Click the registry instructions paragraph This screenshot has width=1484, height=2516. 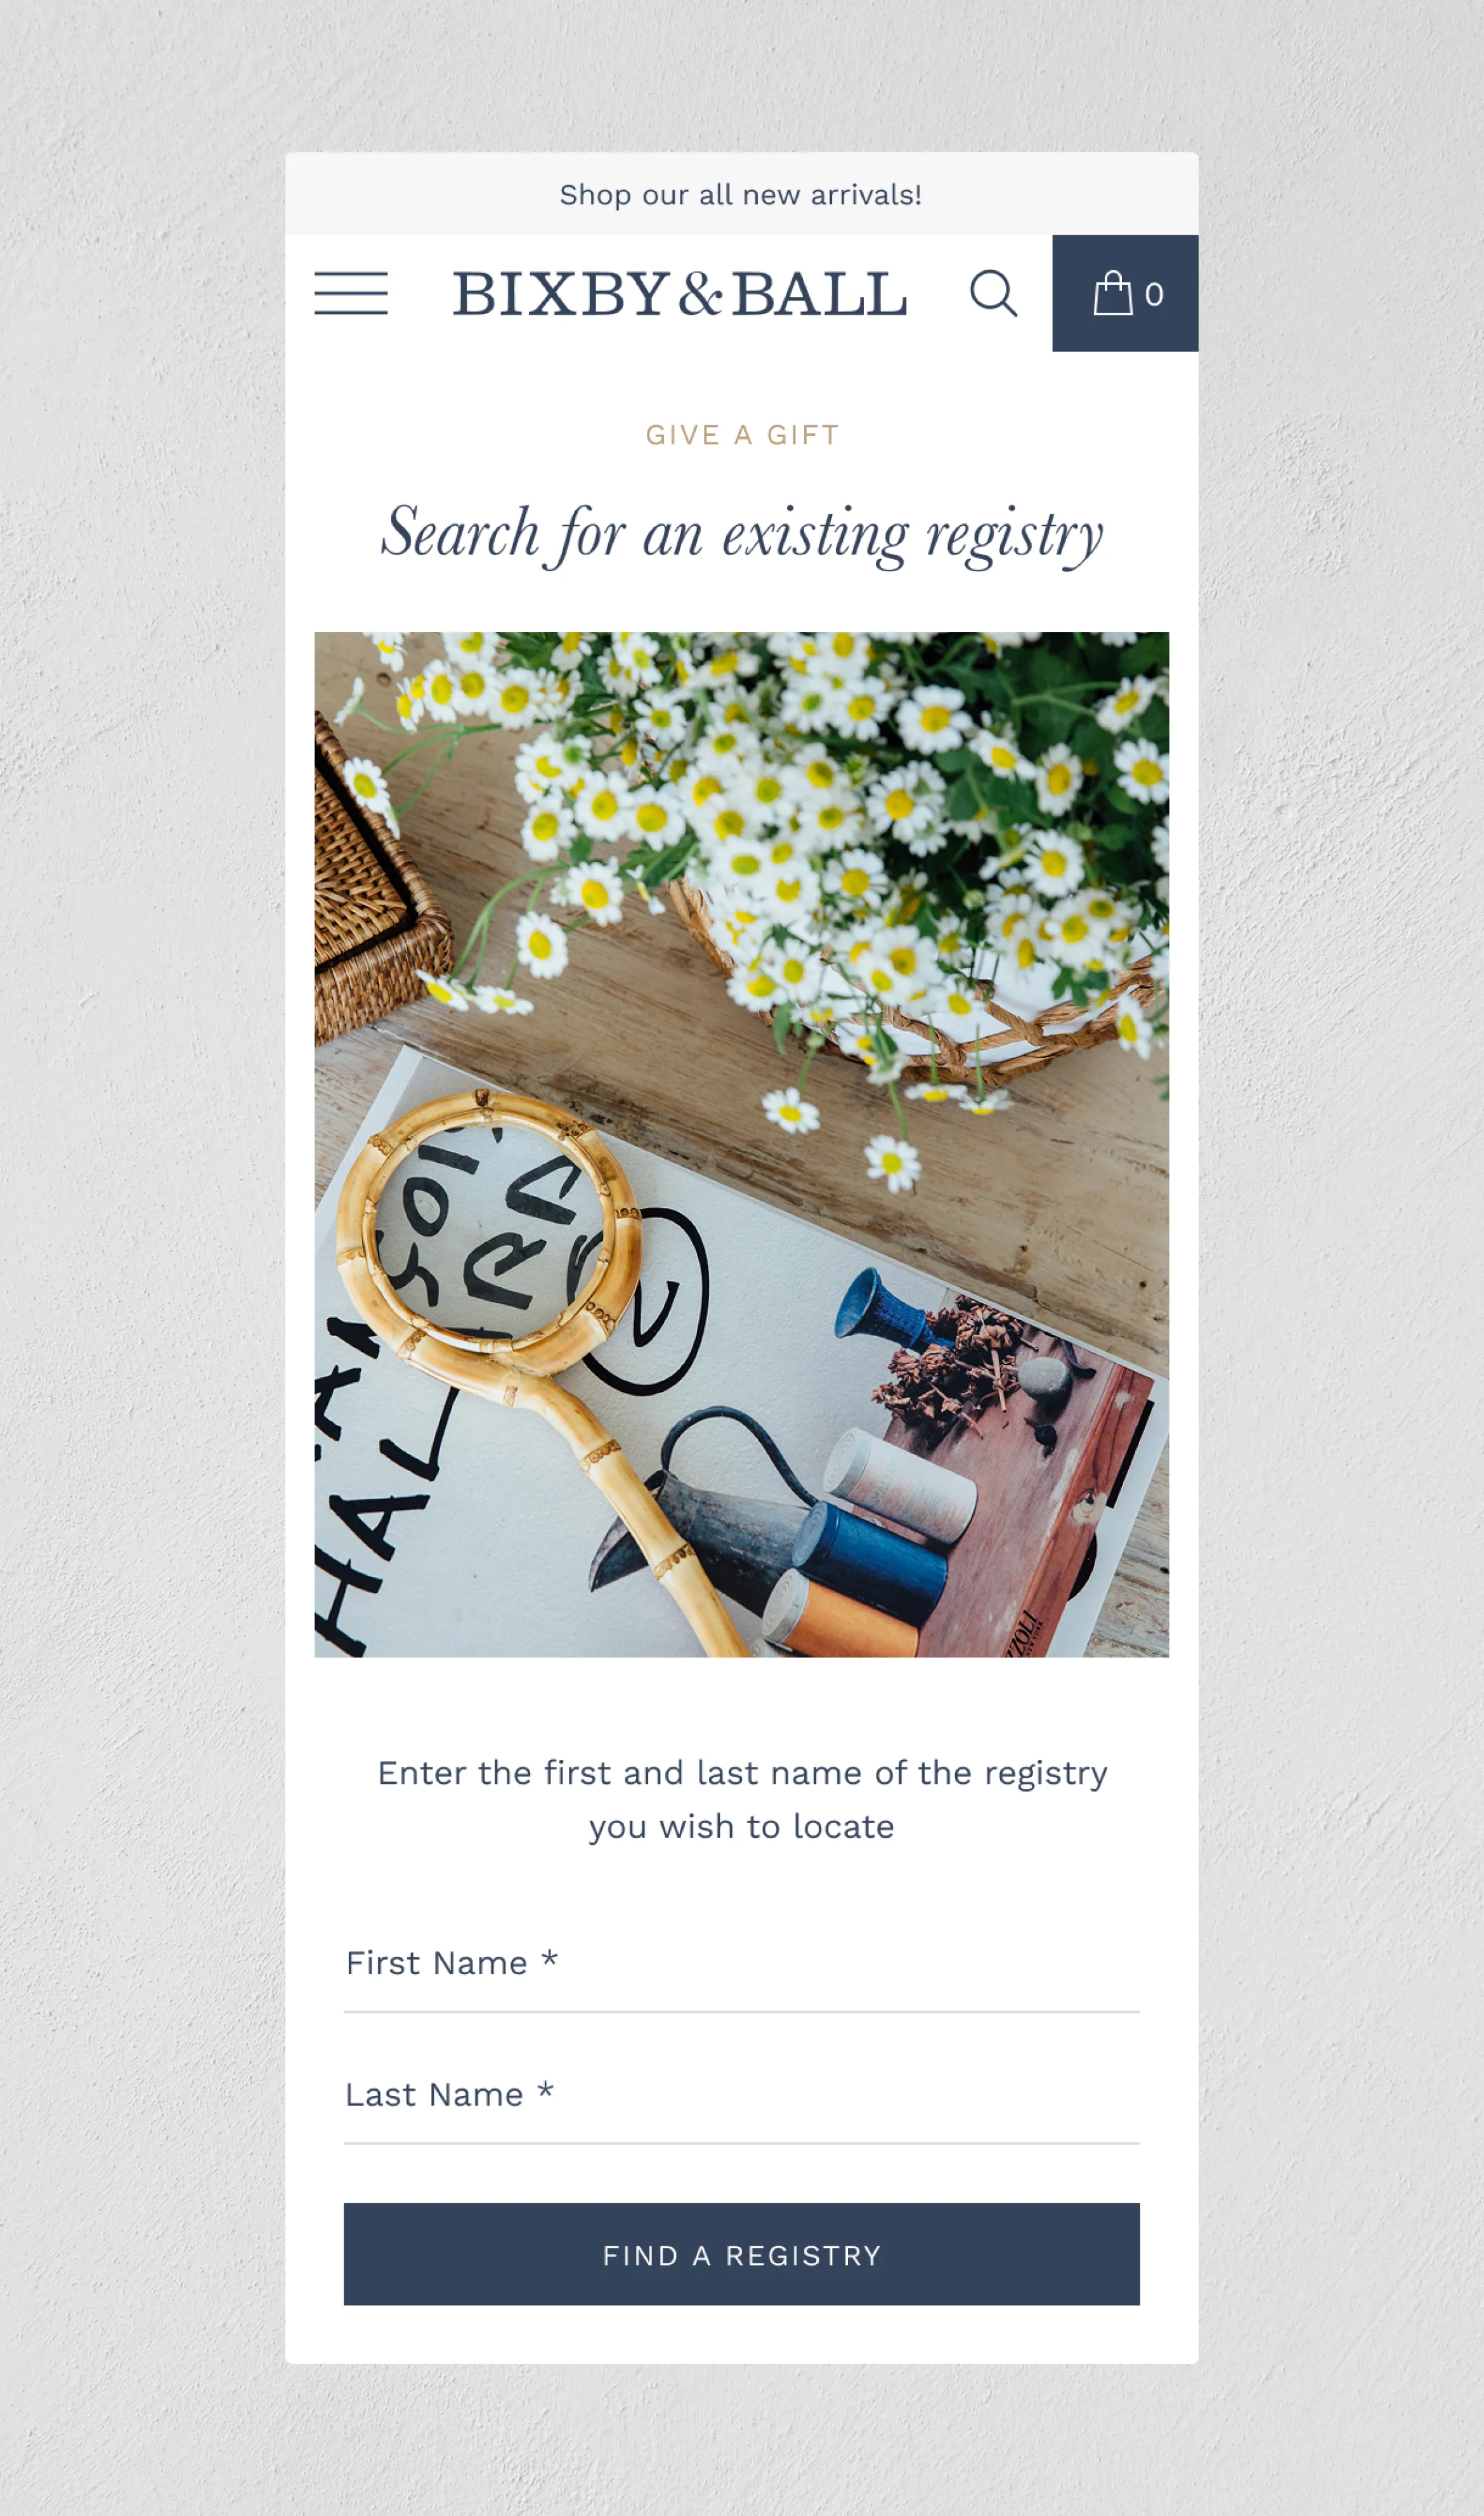[x=741, y=1799]
